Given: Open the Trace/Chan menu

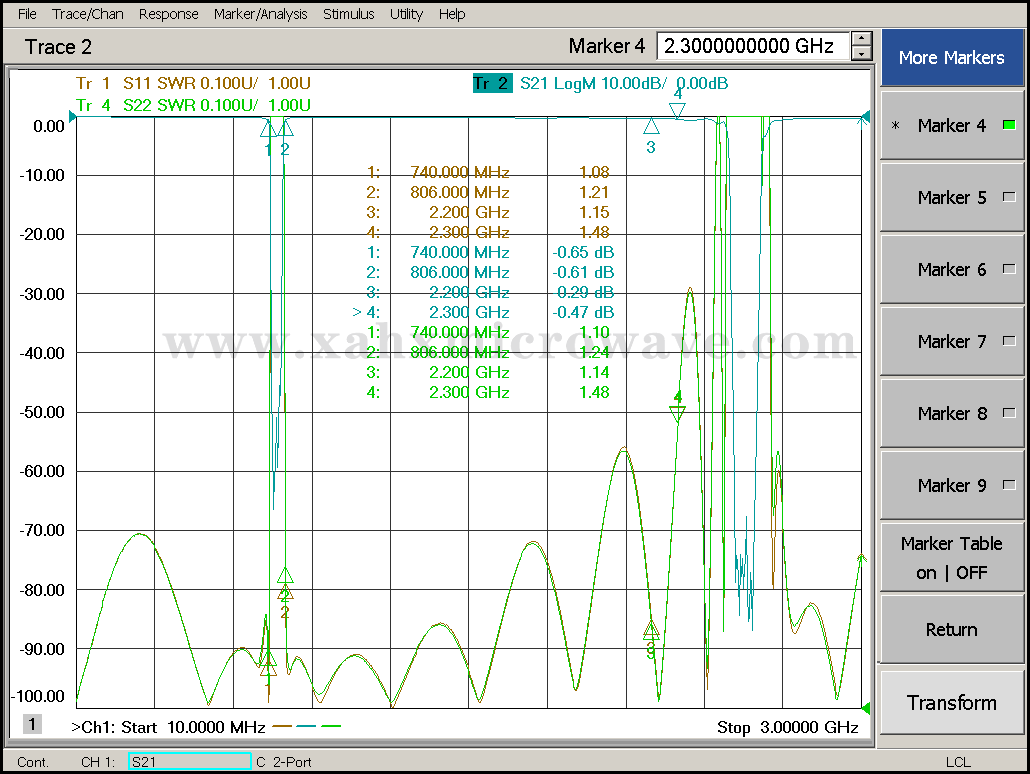Looking at the screenshot, I should coord(89,14).
